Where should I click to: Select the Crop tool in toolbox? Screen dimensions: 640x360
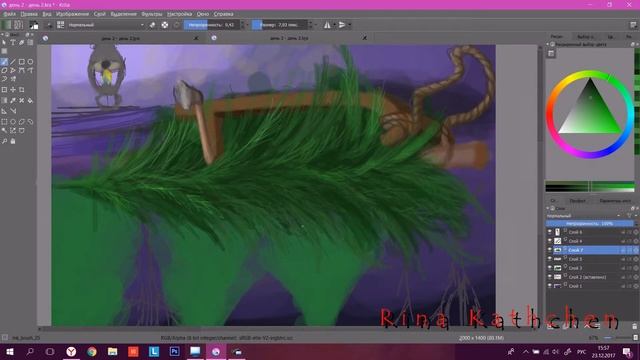[22, 90]
